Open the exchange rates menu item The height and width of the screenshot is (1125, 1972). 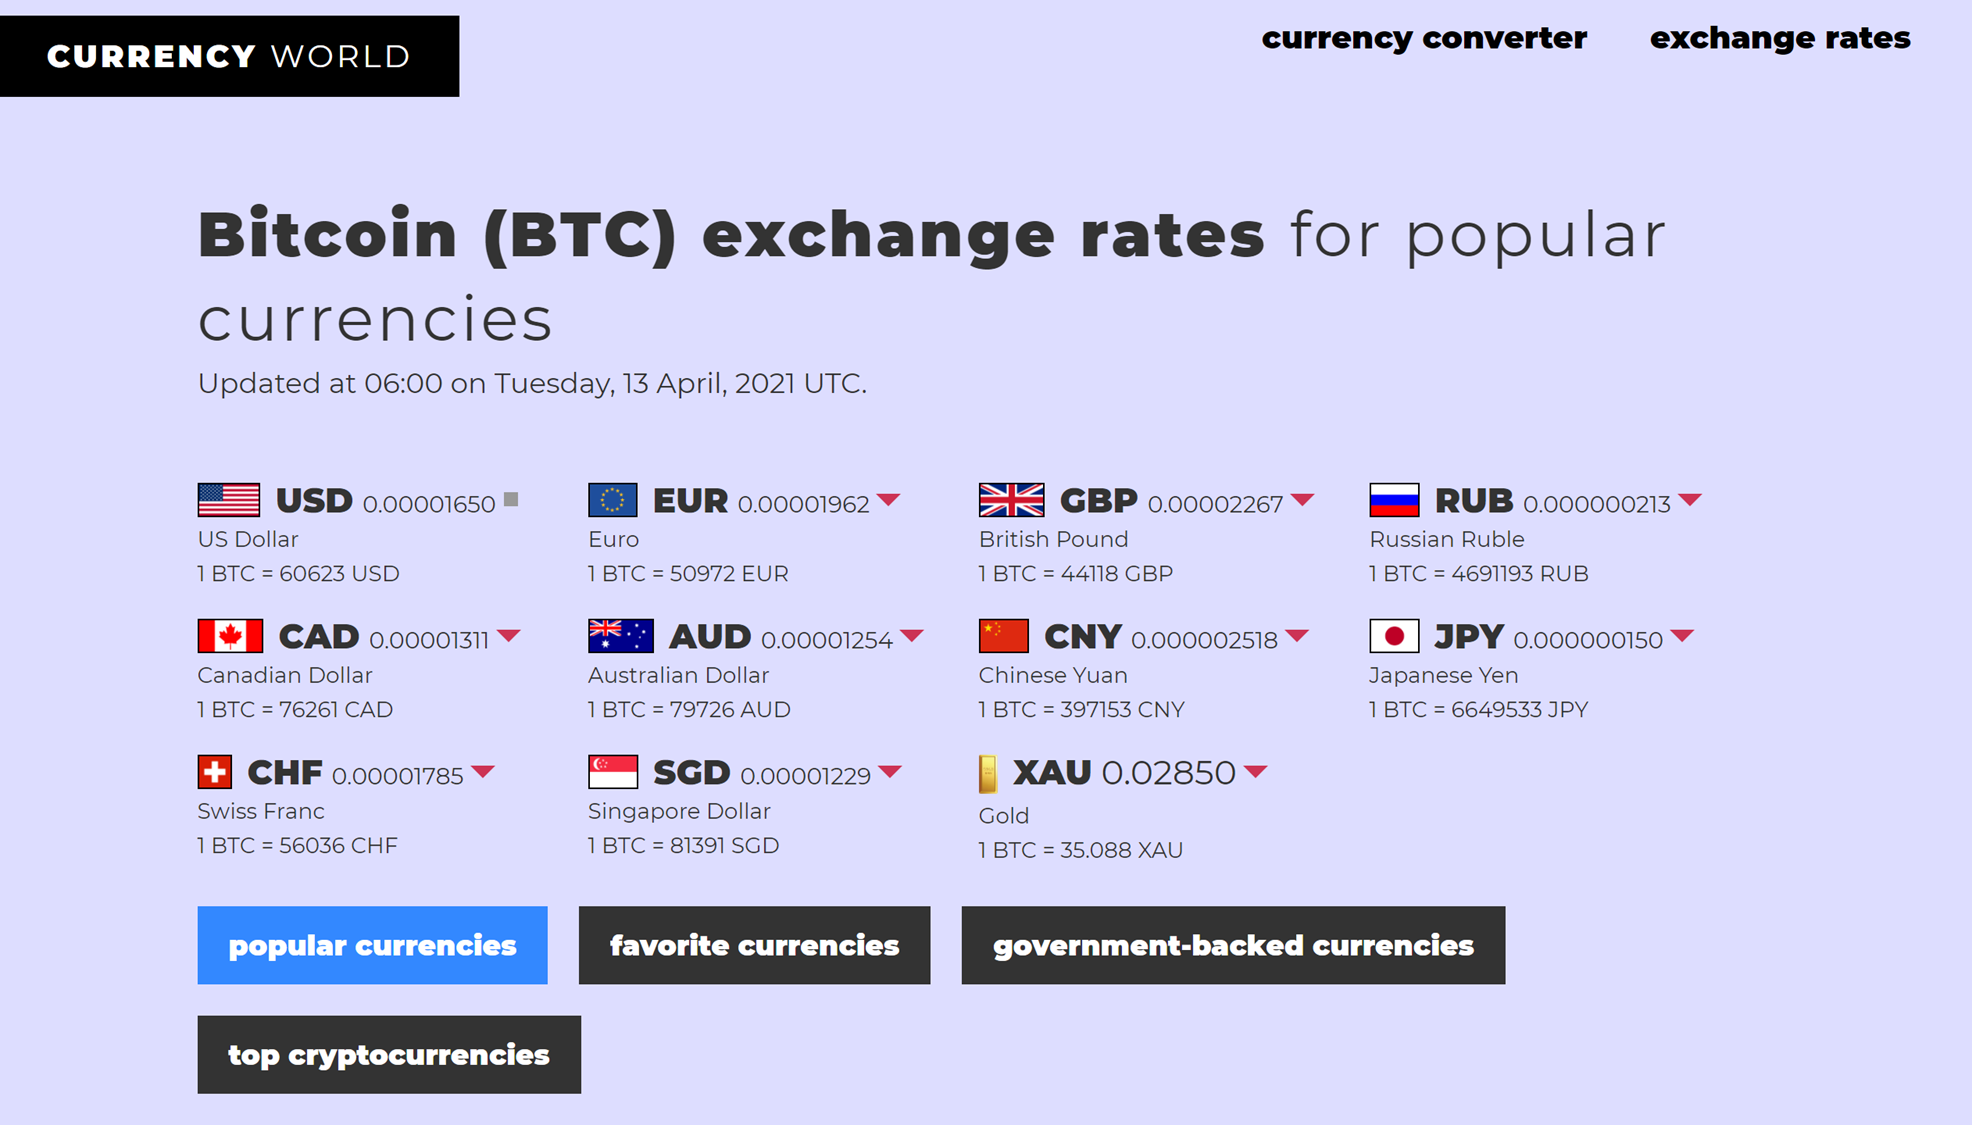pyautogui.click(x=1780, y=38)
